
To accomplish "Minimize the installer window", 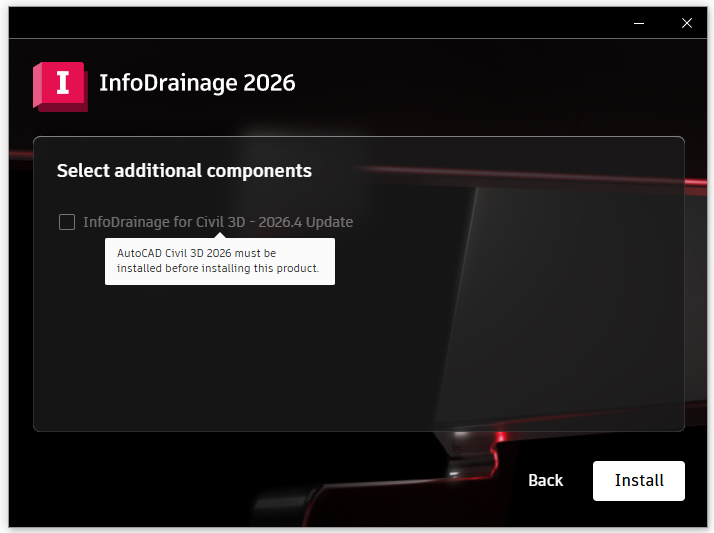I will [x=638, y=23].
